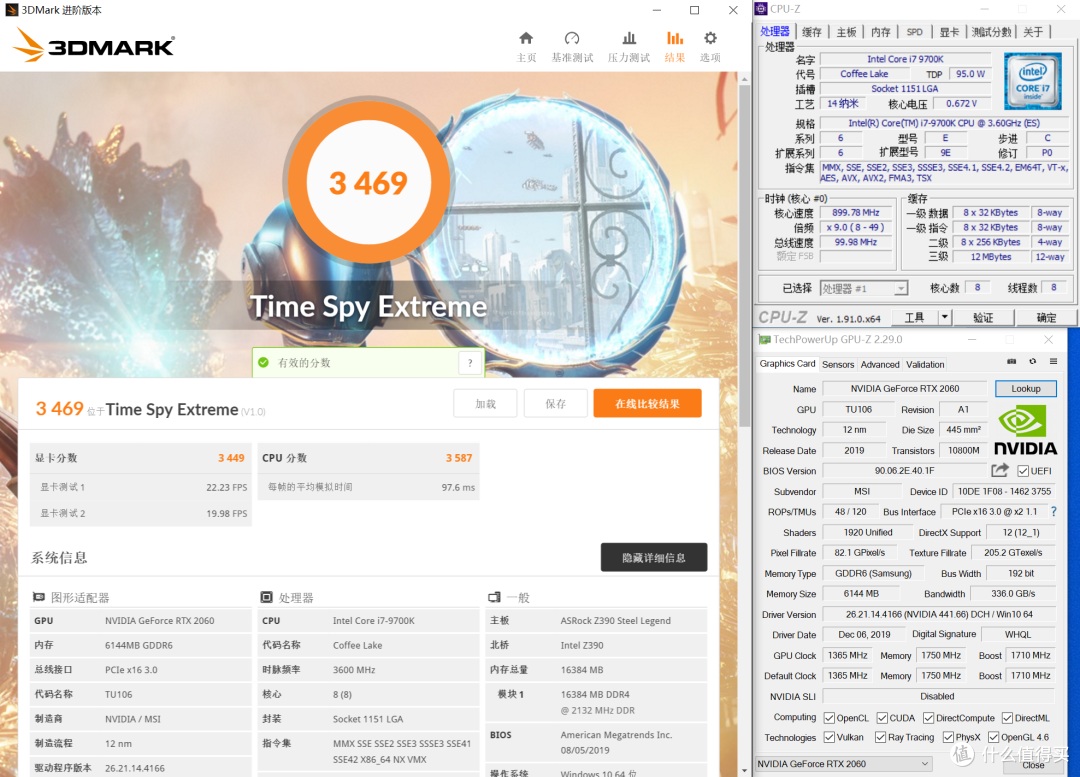The image size is (1080, 777).
Task: Click the 3DMark scrollbar down arrow
Action: [x=745, y=770]
